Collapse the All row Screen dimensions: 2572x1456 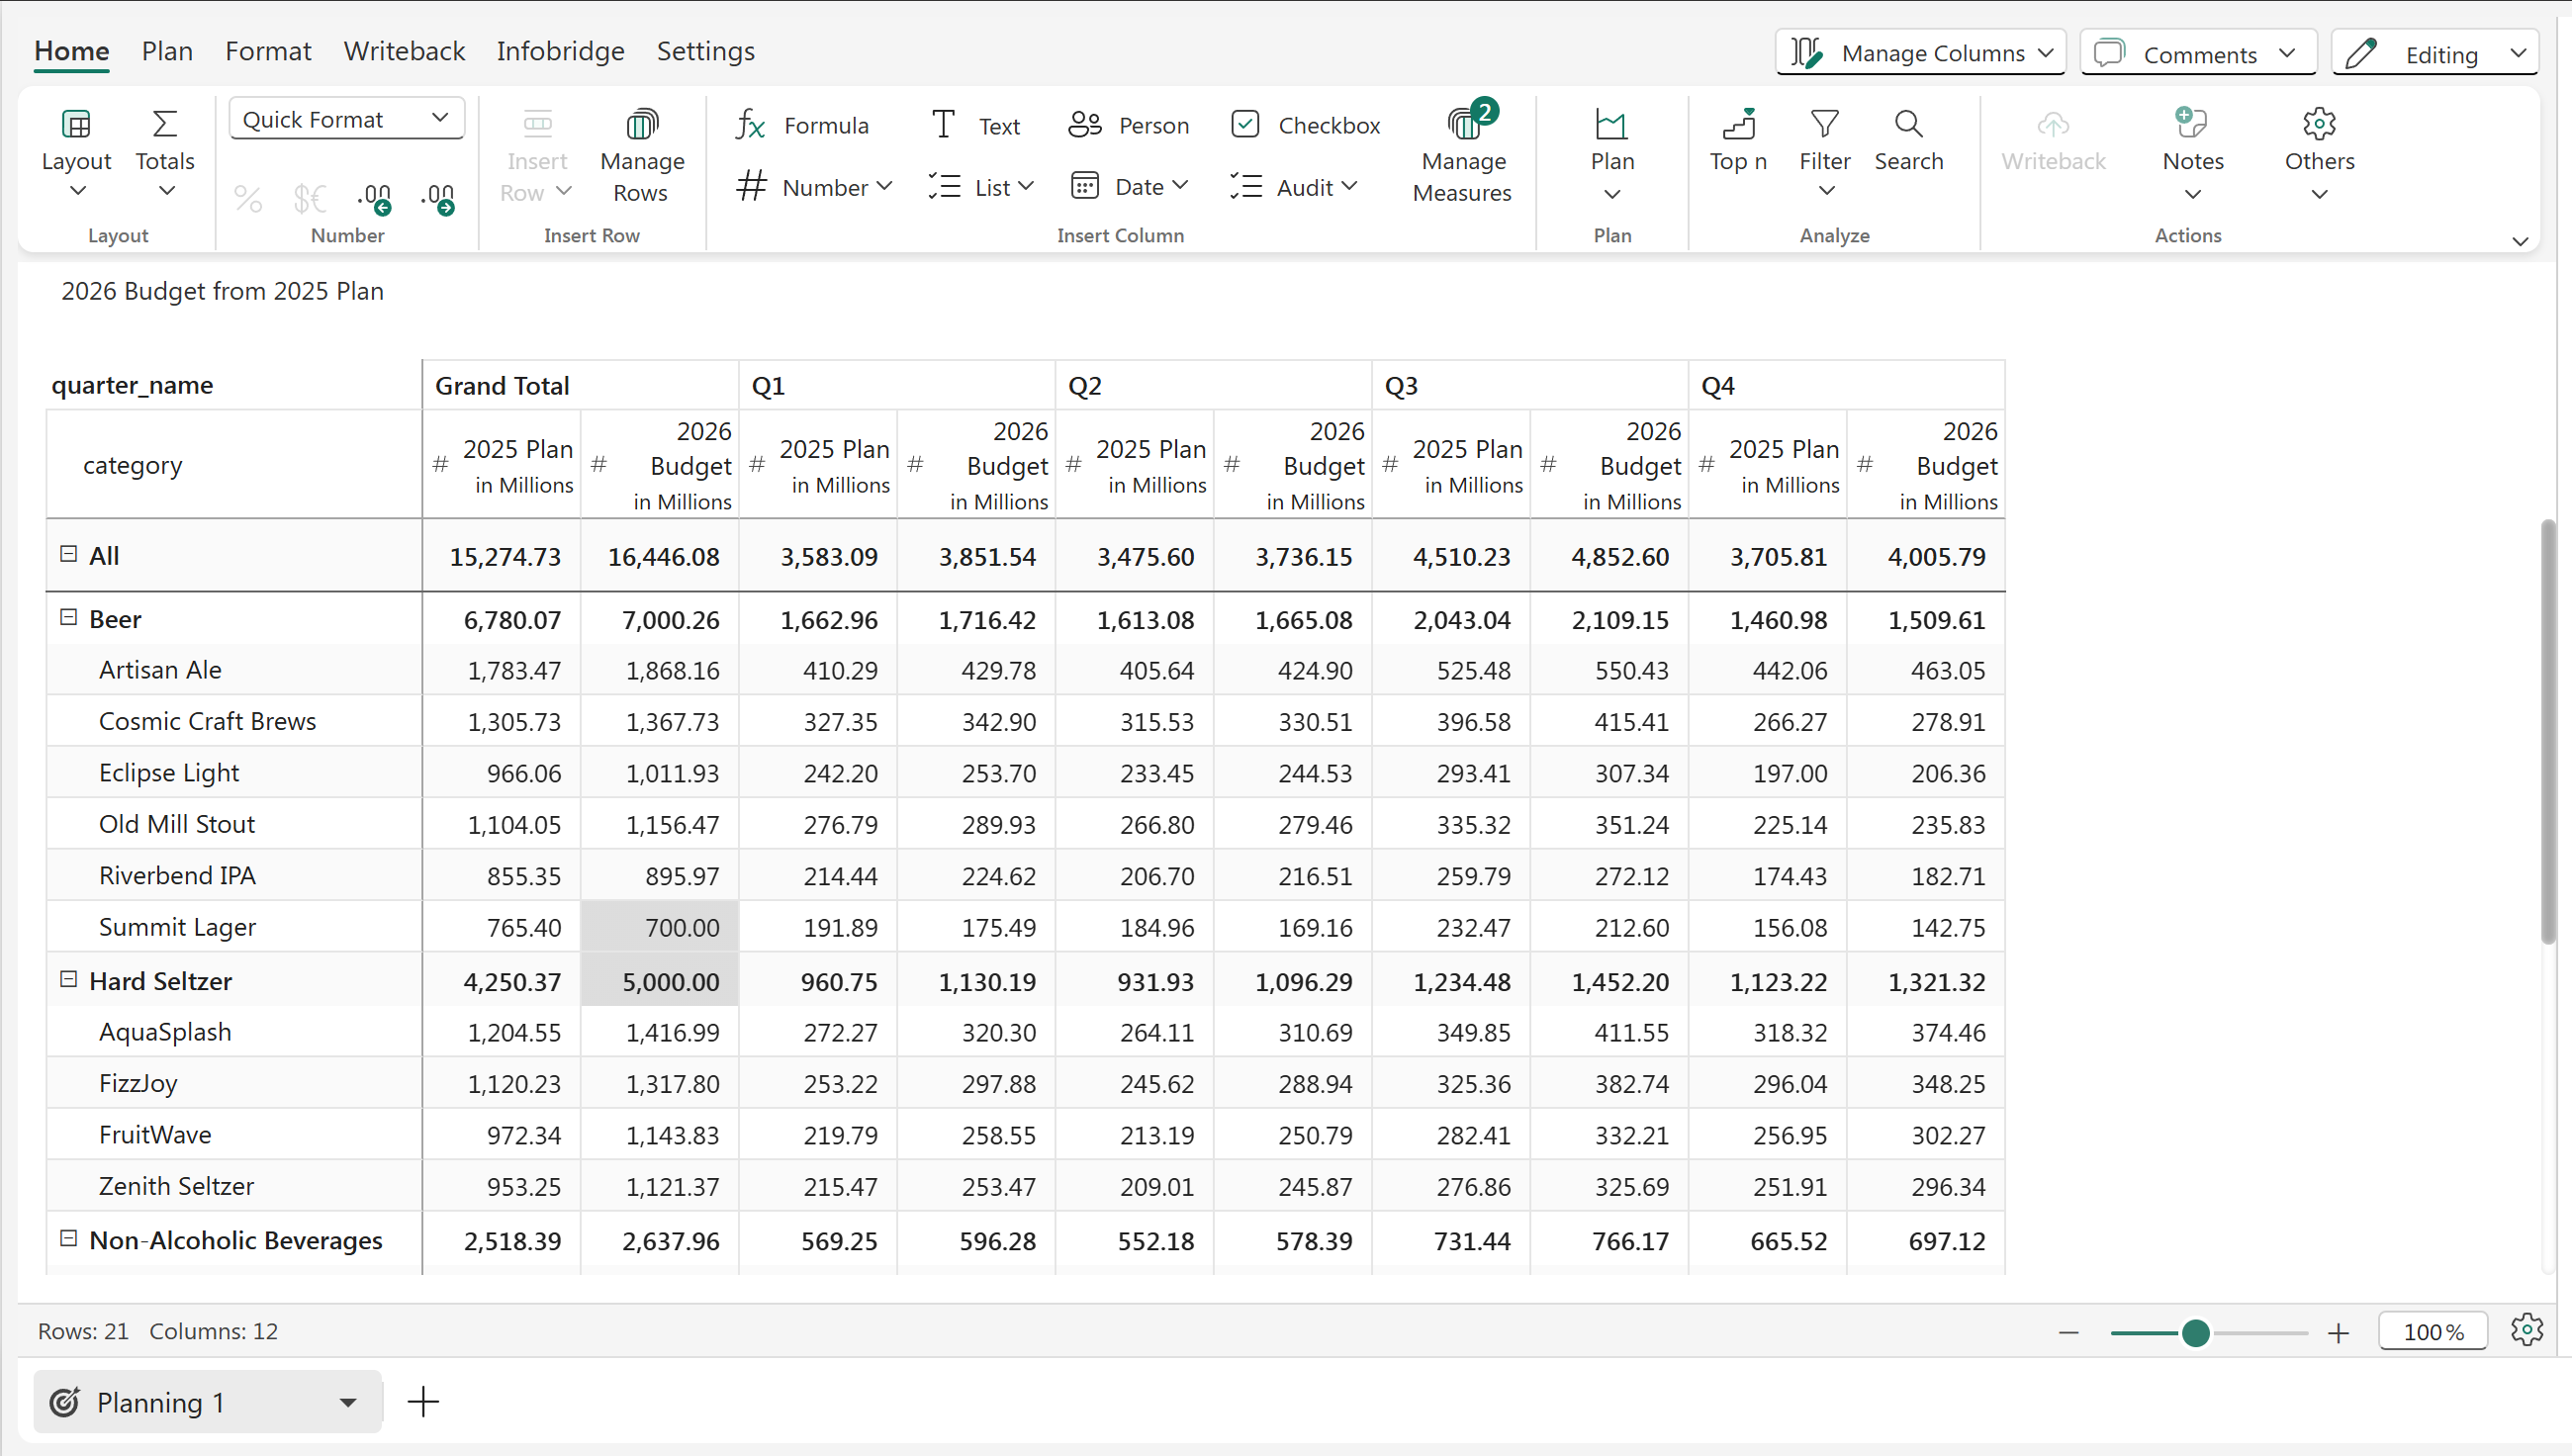[x=68, y=554]
